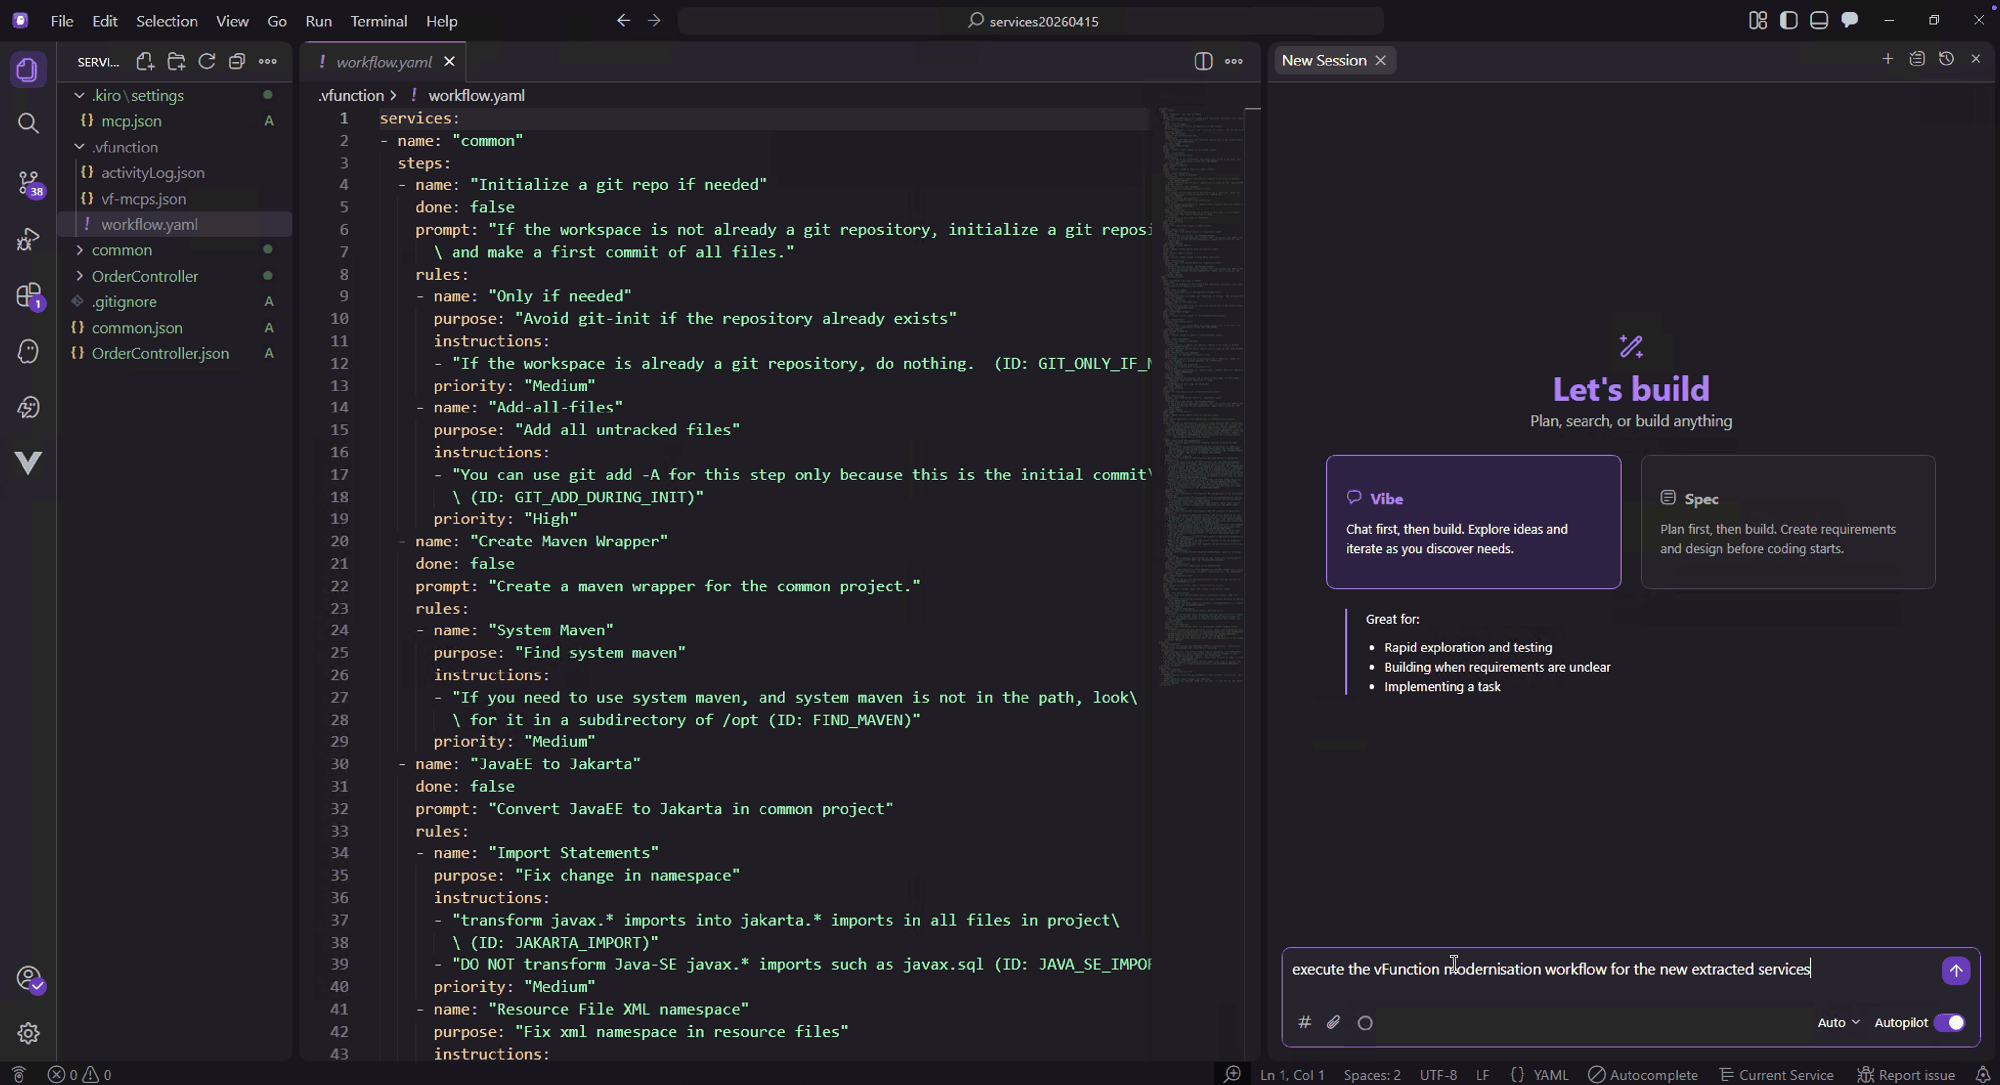Screen dimensions: 2000x1085
Task: Open Source Control view with 38 changes
Action: click(28, 182)
